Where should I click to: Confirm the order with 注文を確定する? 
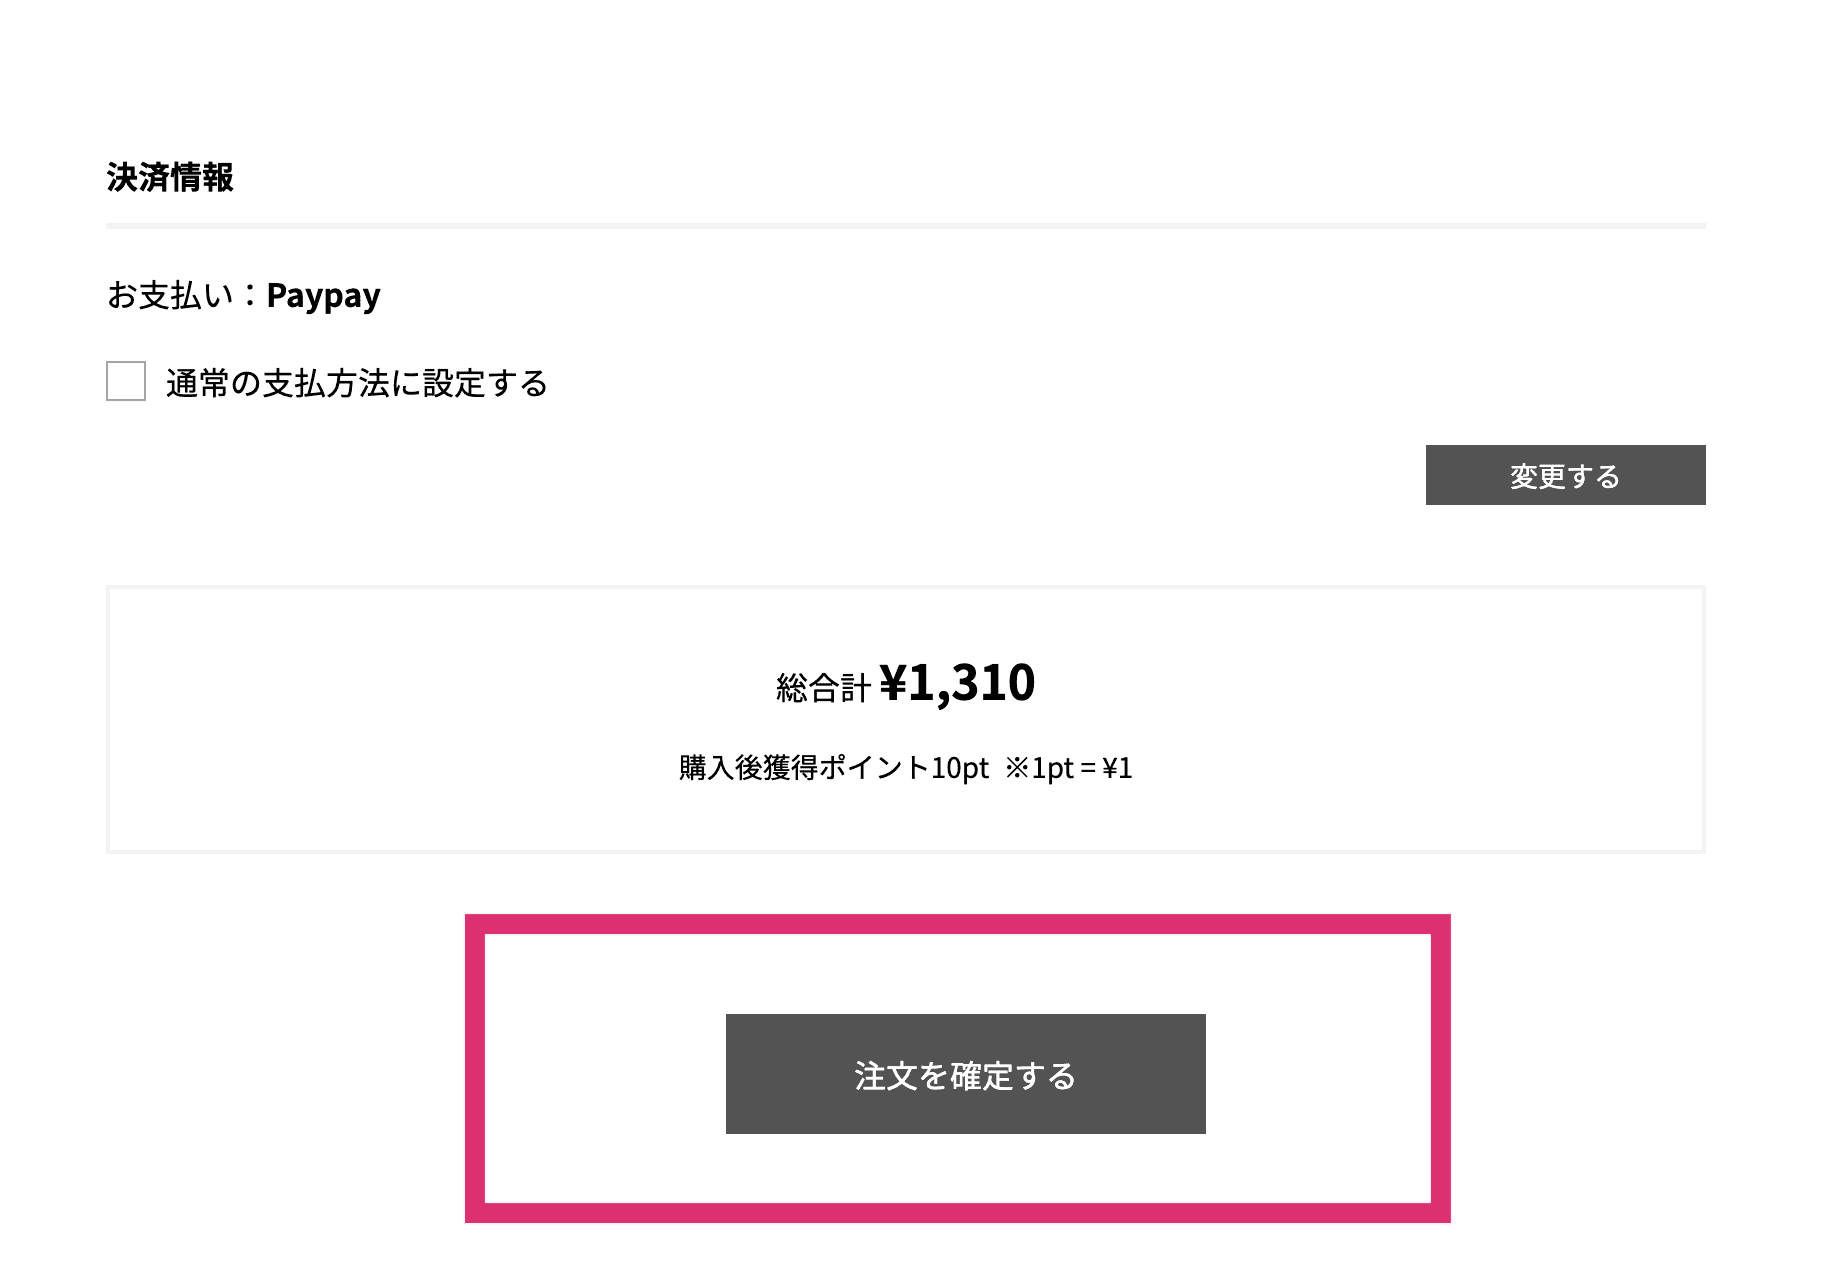coord(965,1074)
